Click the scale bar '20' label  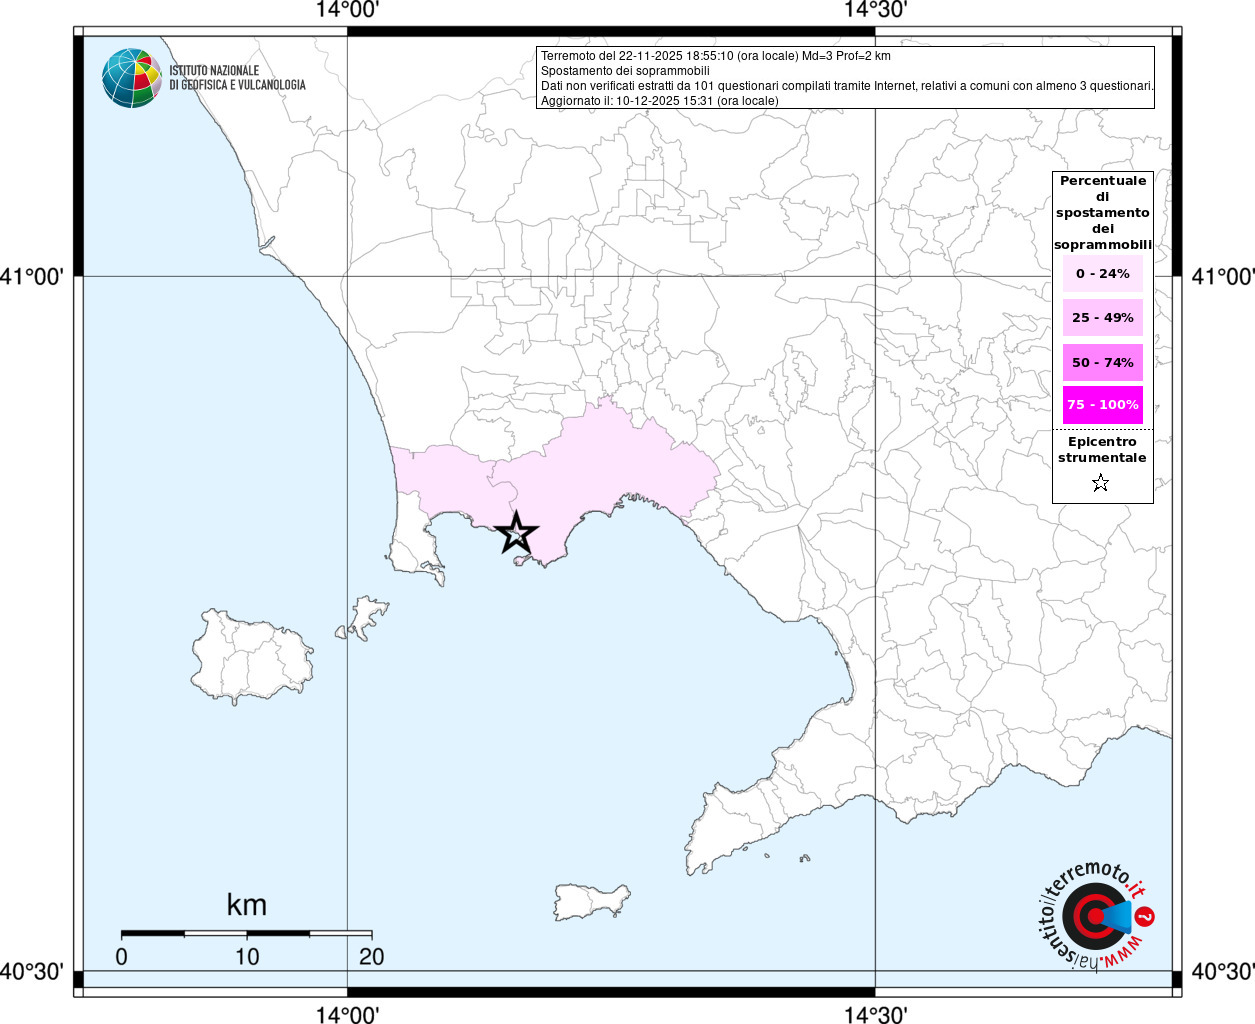[372, 957]
